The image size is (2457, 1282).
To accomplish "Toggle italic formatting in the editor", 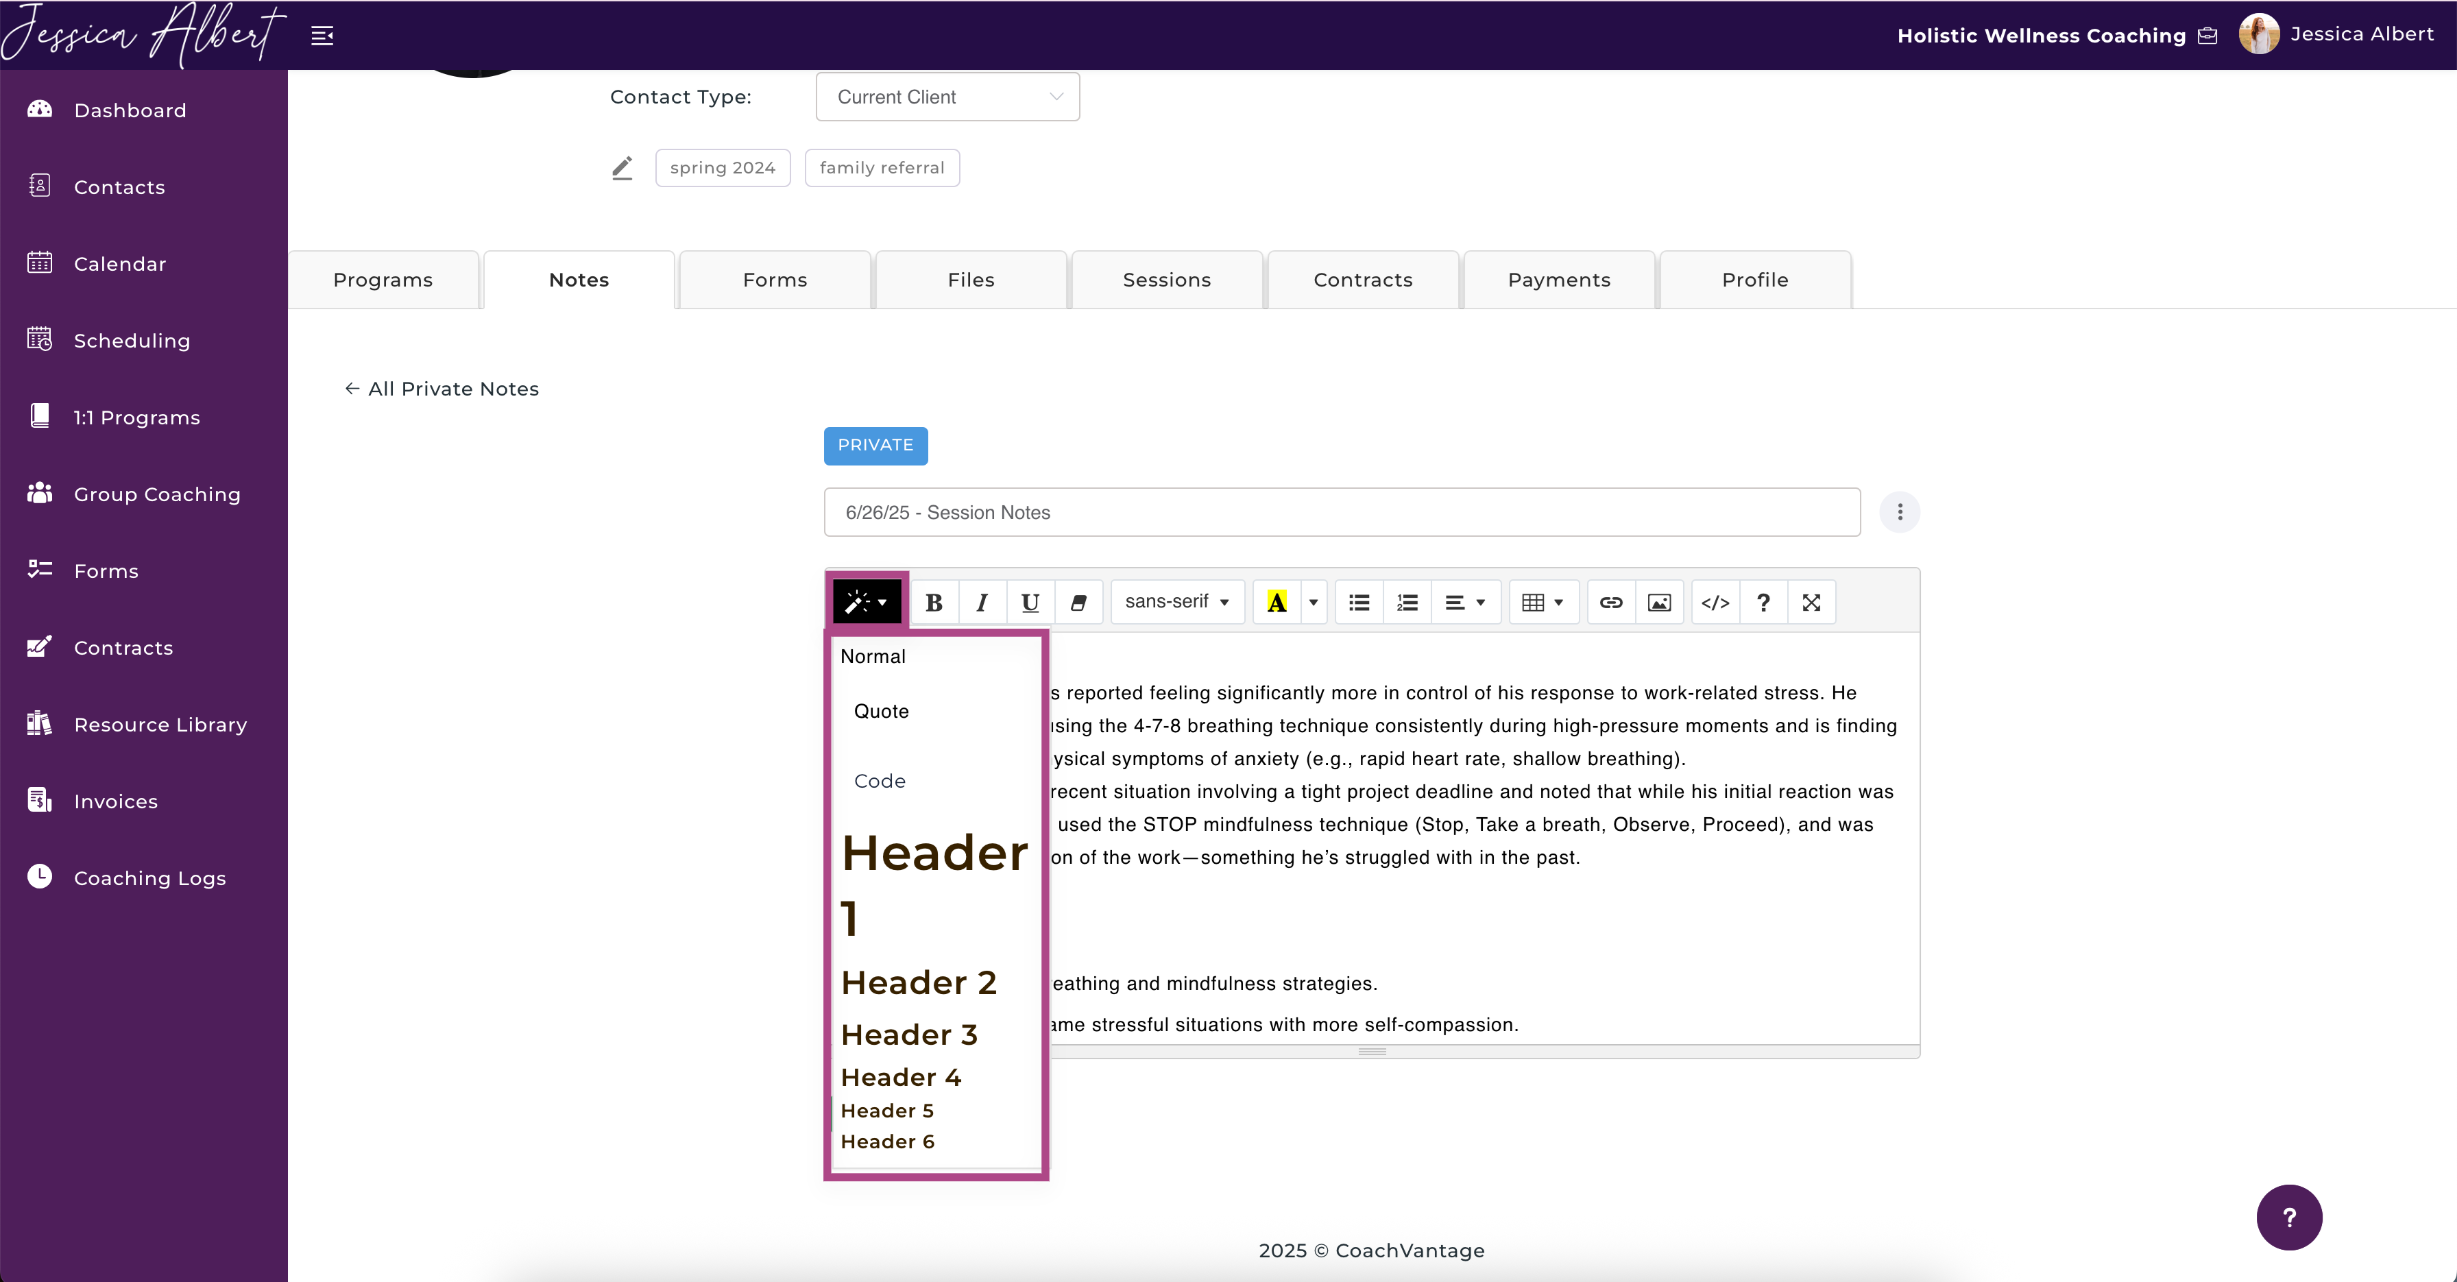I will tap(982, 602).
